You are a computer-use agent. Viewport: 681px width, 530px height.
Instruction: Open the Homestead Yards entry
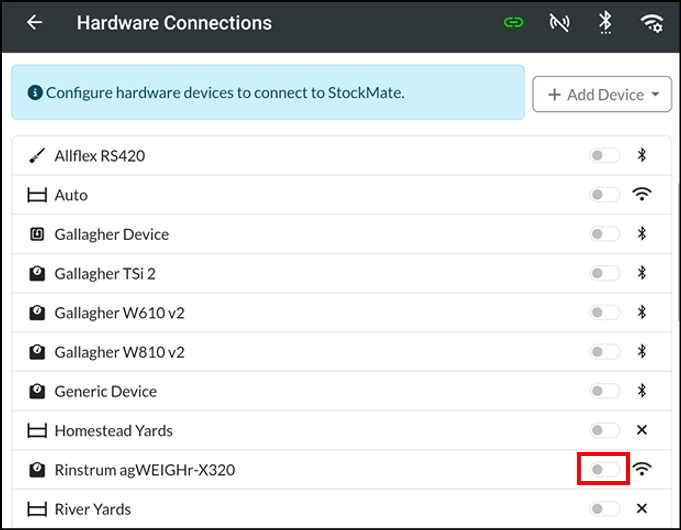coord(342,431)
